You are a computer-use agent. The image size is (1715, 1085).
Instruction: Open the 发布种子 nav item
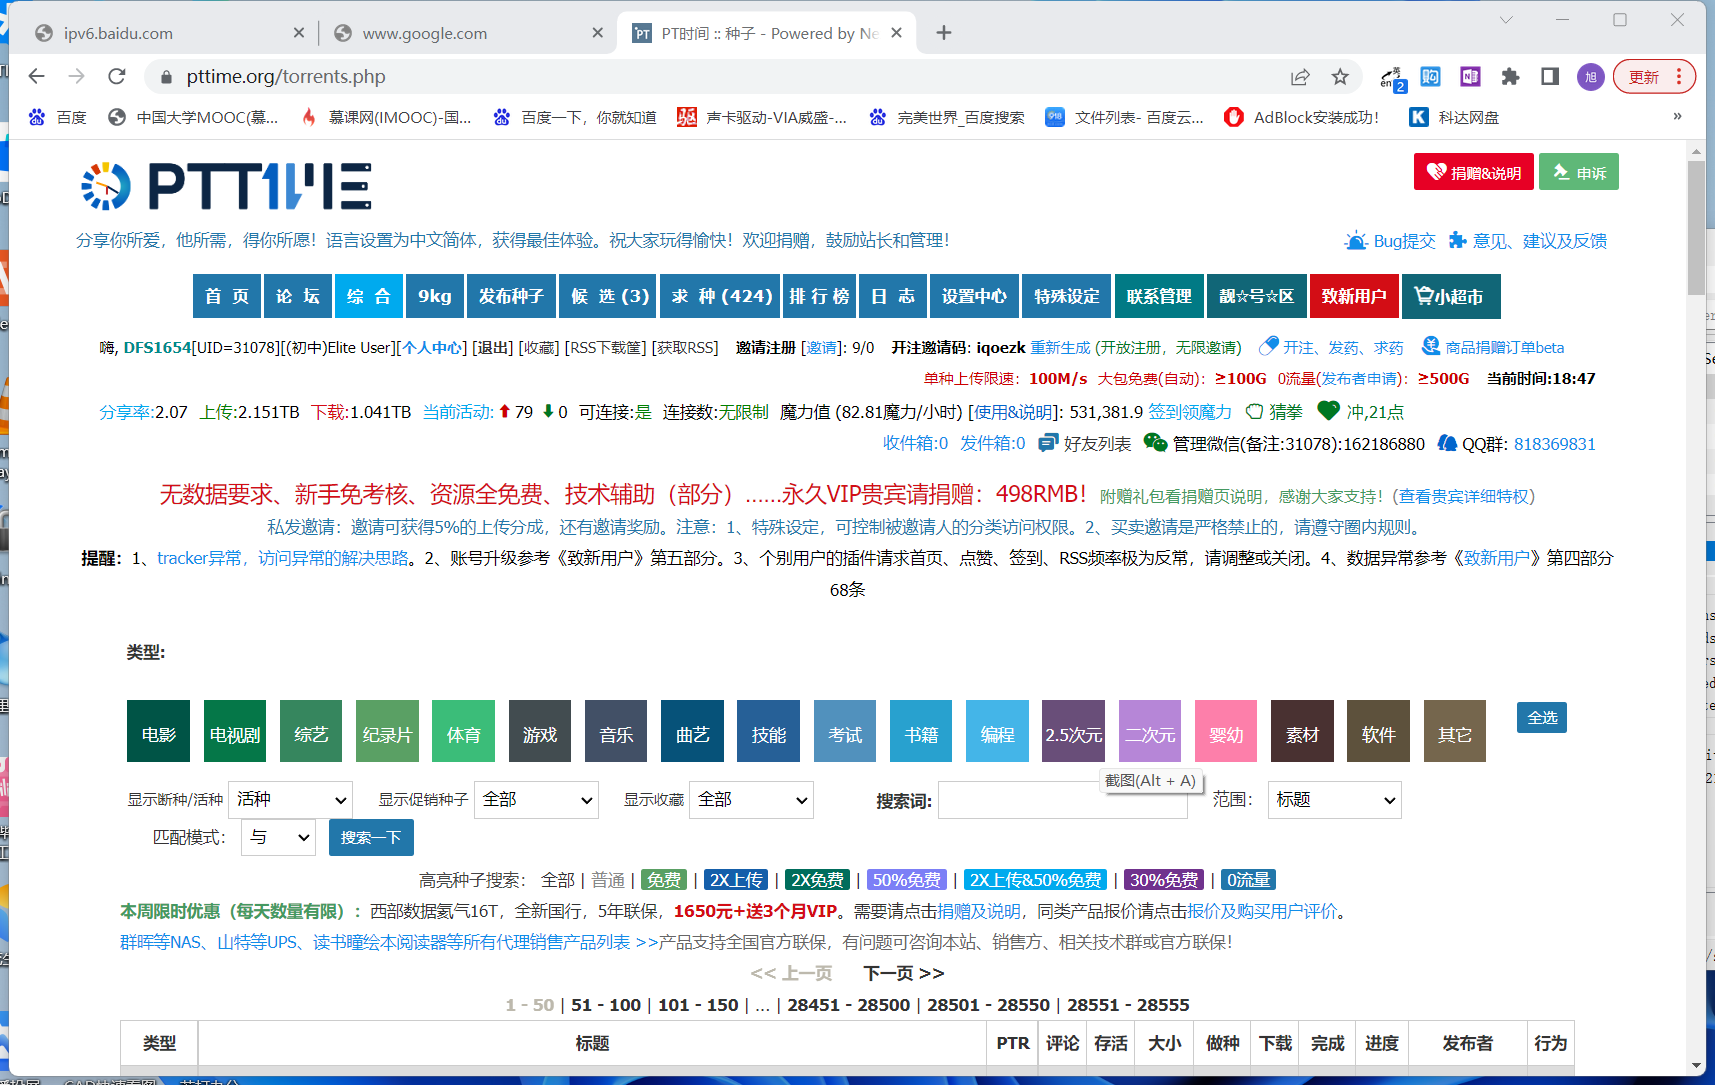[511, 296]
